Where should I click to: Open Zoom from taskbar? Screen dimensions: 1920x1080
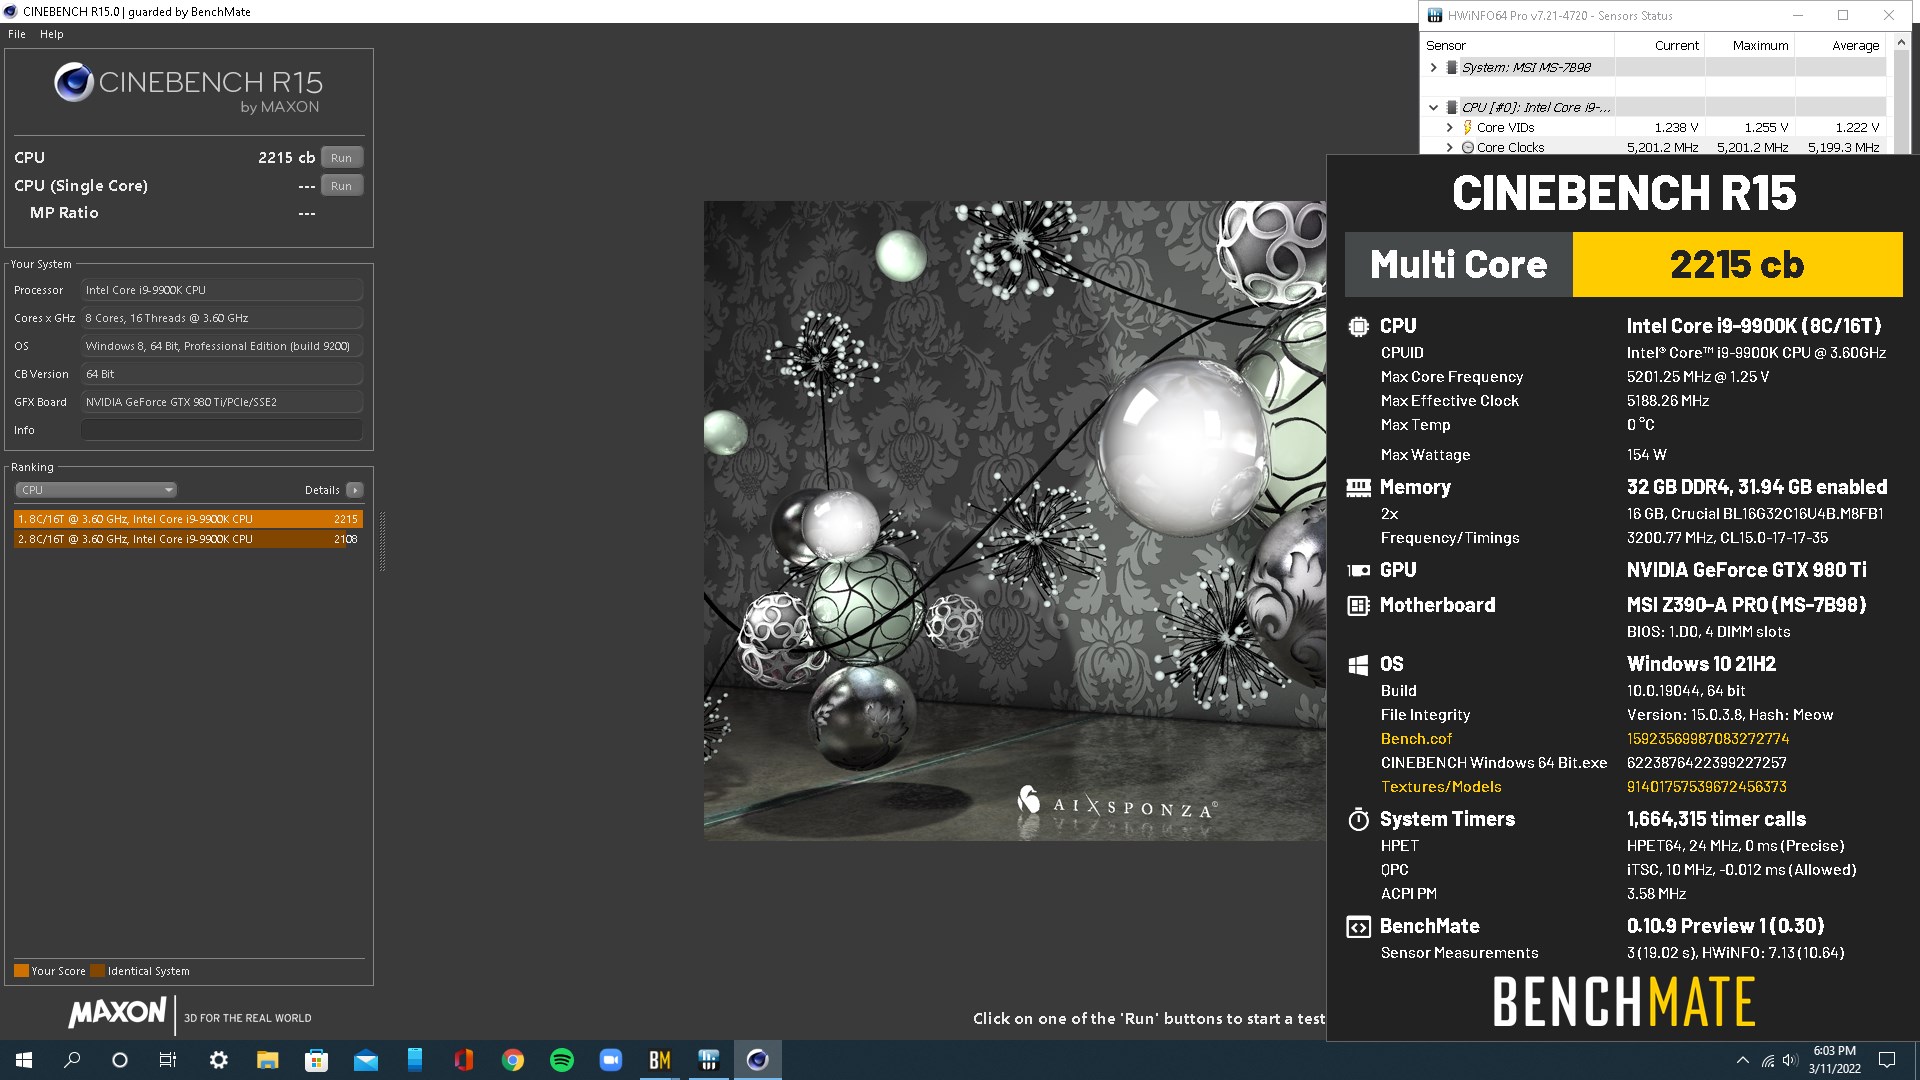pyautogui.click(x=610, y=1060)
